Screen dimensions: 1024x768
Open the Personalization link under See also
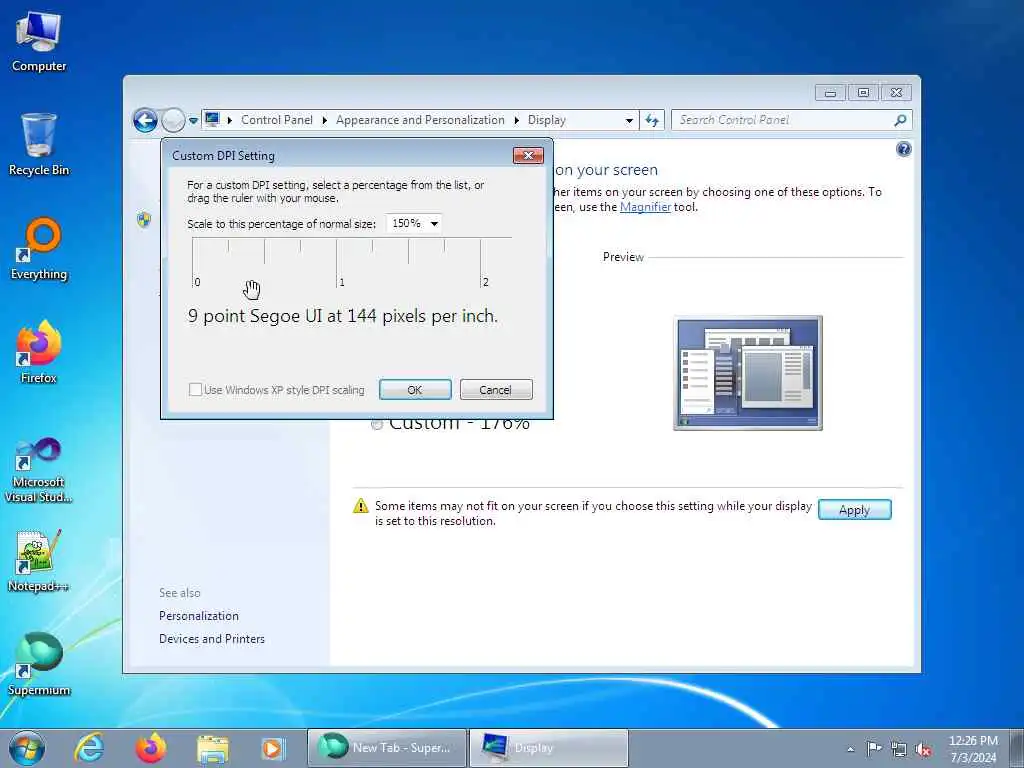click(199, 616)
